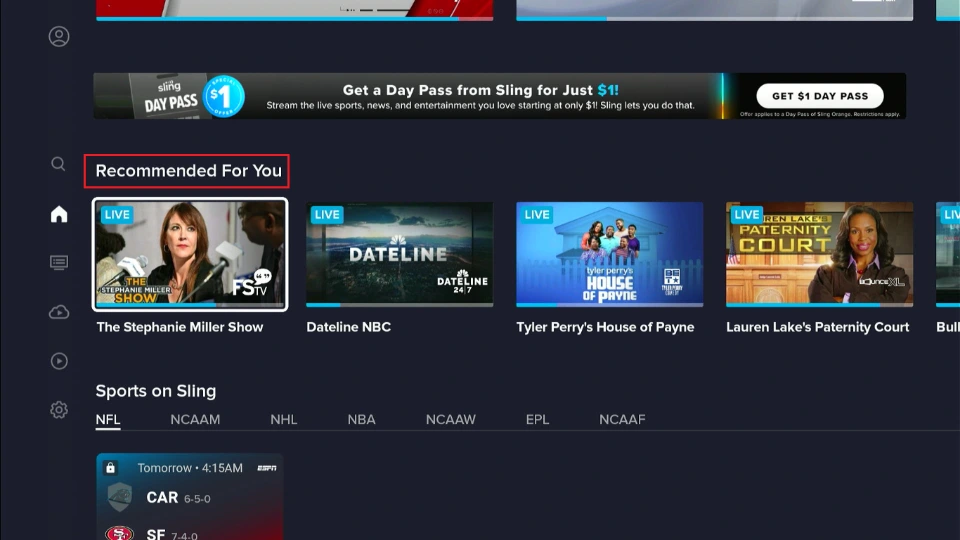Switch to the NCAAM sports tab
This screenshot has height=540, width=960.
click(x=195, y=419)
